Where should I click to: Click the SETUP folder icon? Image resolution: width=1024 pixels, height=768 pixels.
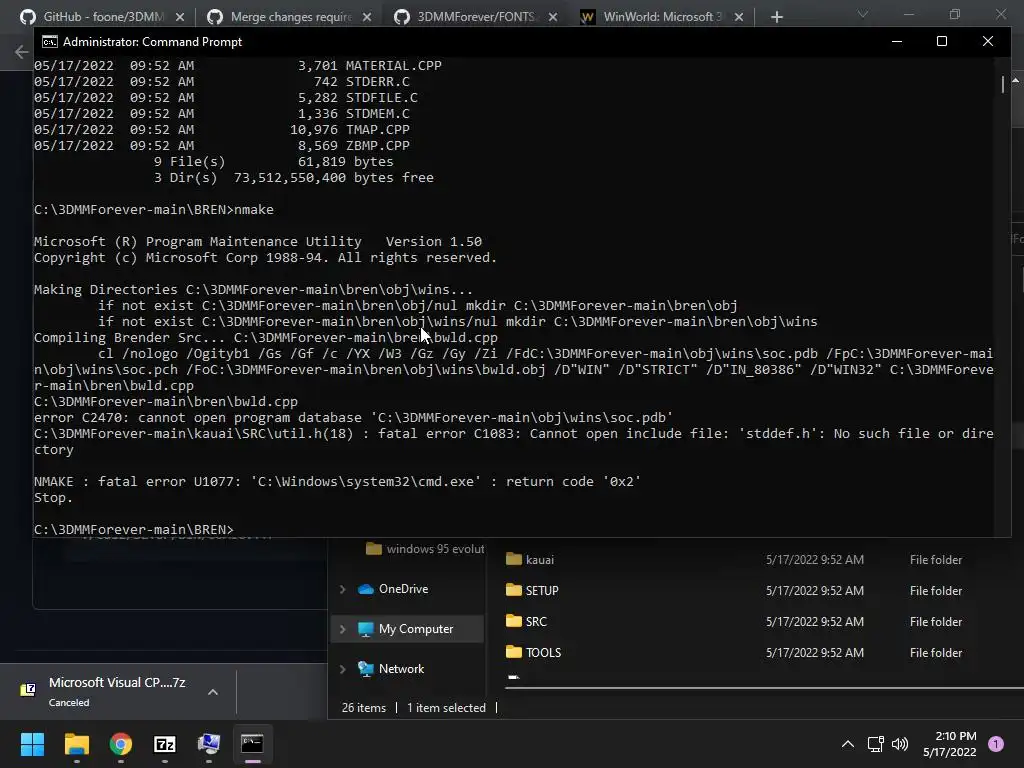coord(514,590)
